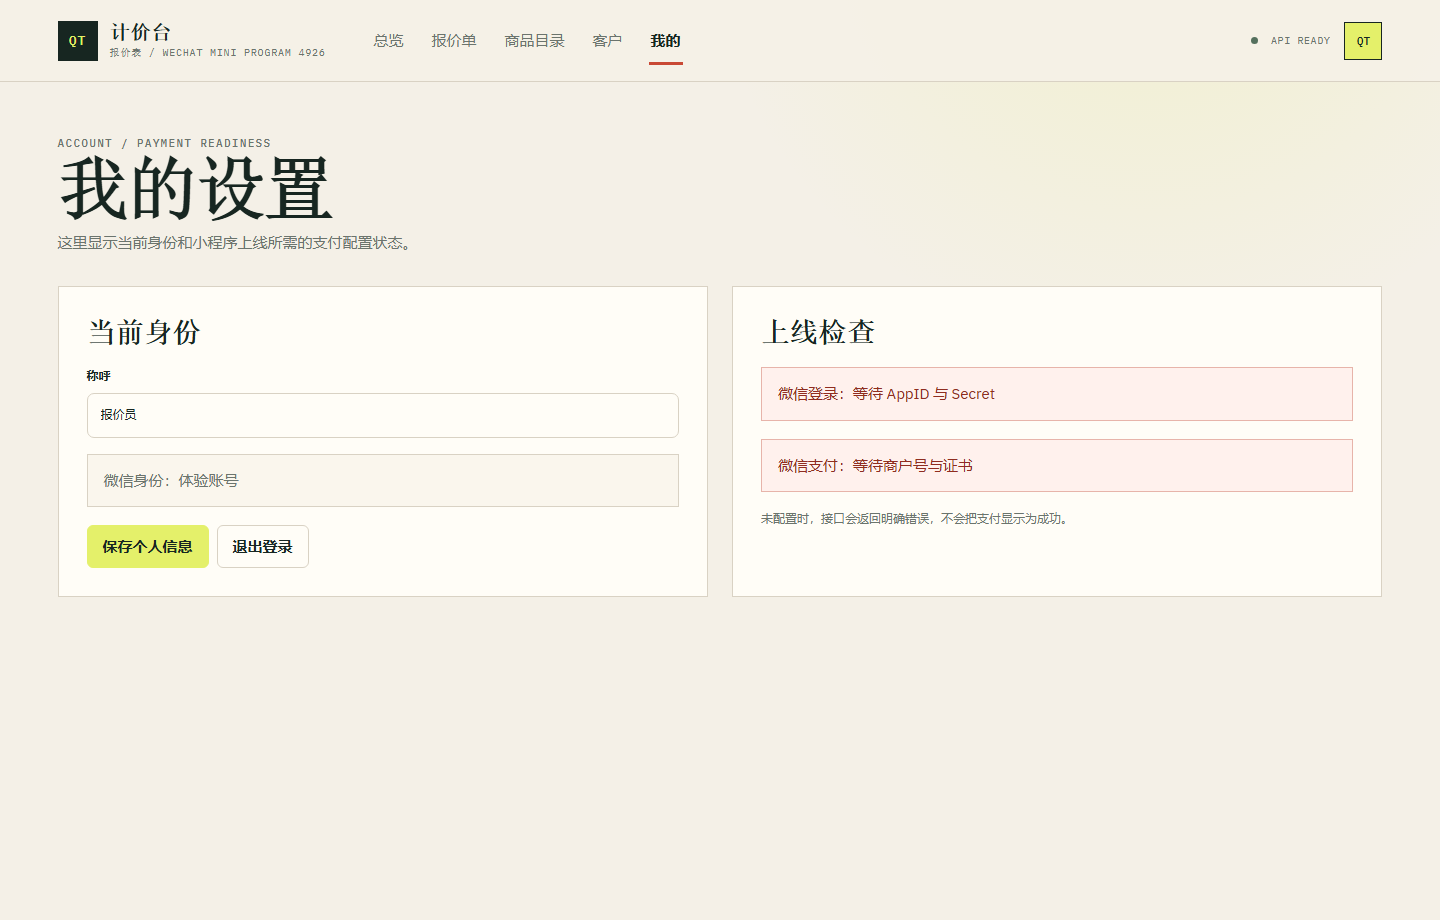Switch to the 商品目录 catalog tab

coord(535,41)
